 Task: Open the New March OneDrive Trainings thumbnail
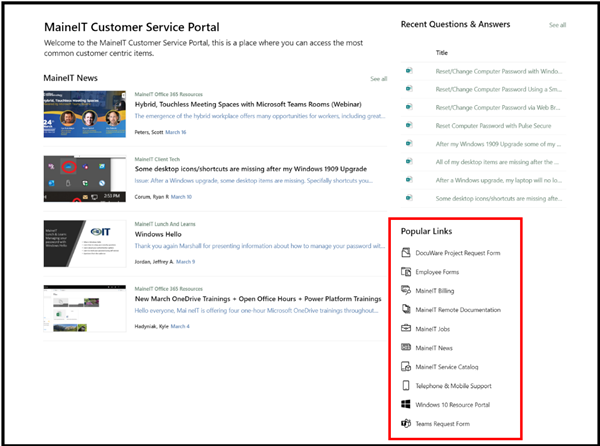coord(85,308)
